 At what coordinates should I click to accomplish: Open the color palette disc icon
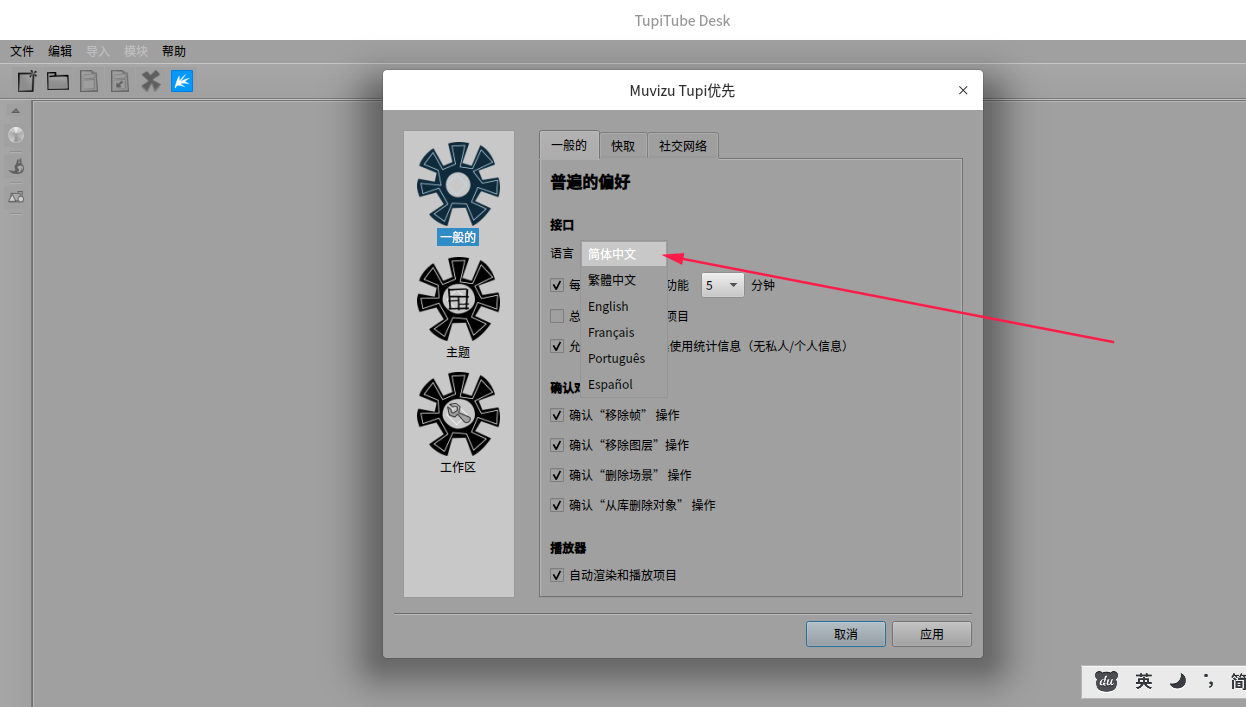[x=16, y=135]
